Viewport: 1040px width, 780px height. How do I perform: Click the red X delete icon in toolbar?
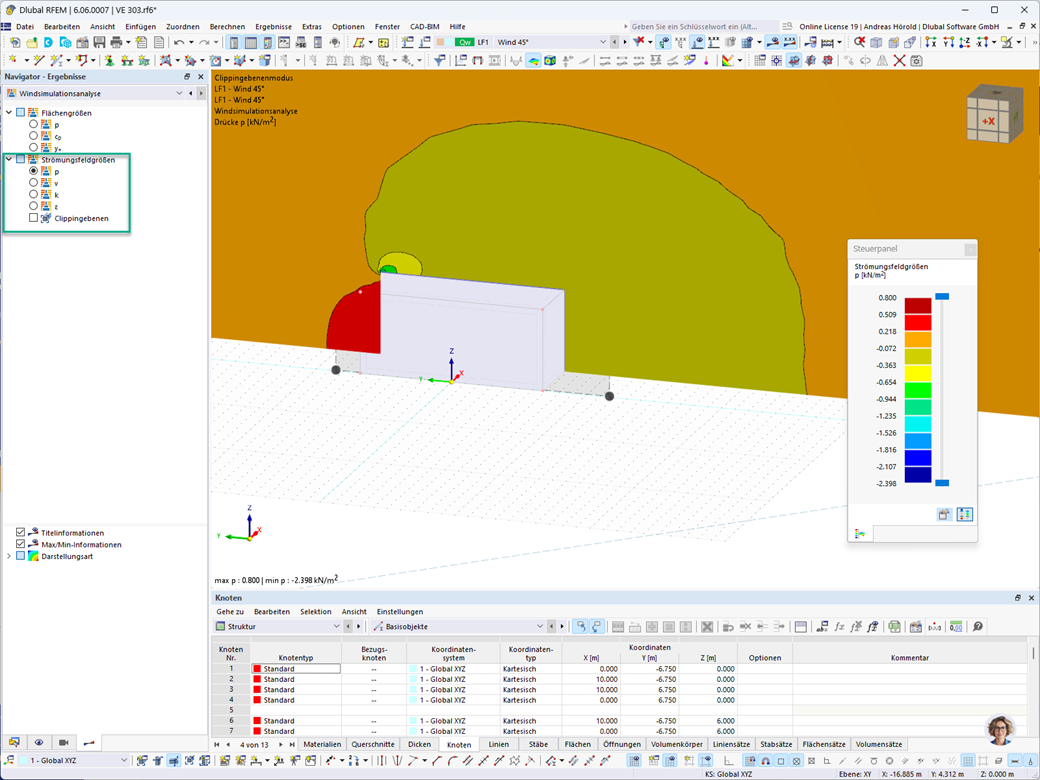pyautogui.click(x=899, y=60)
